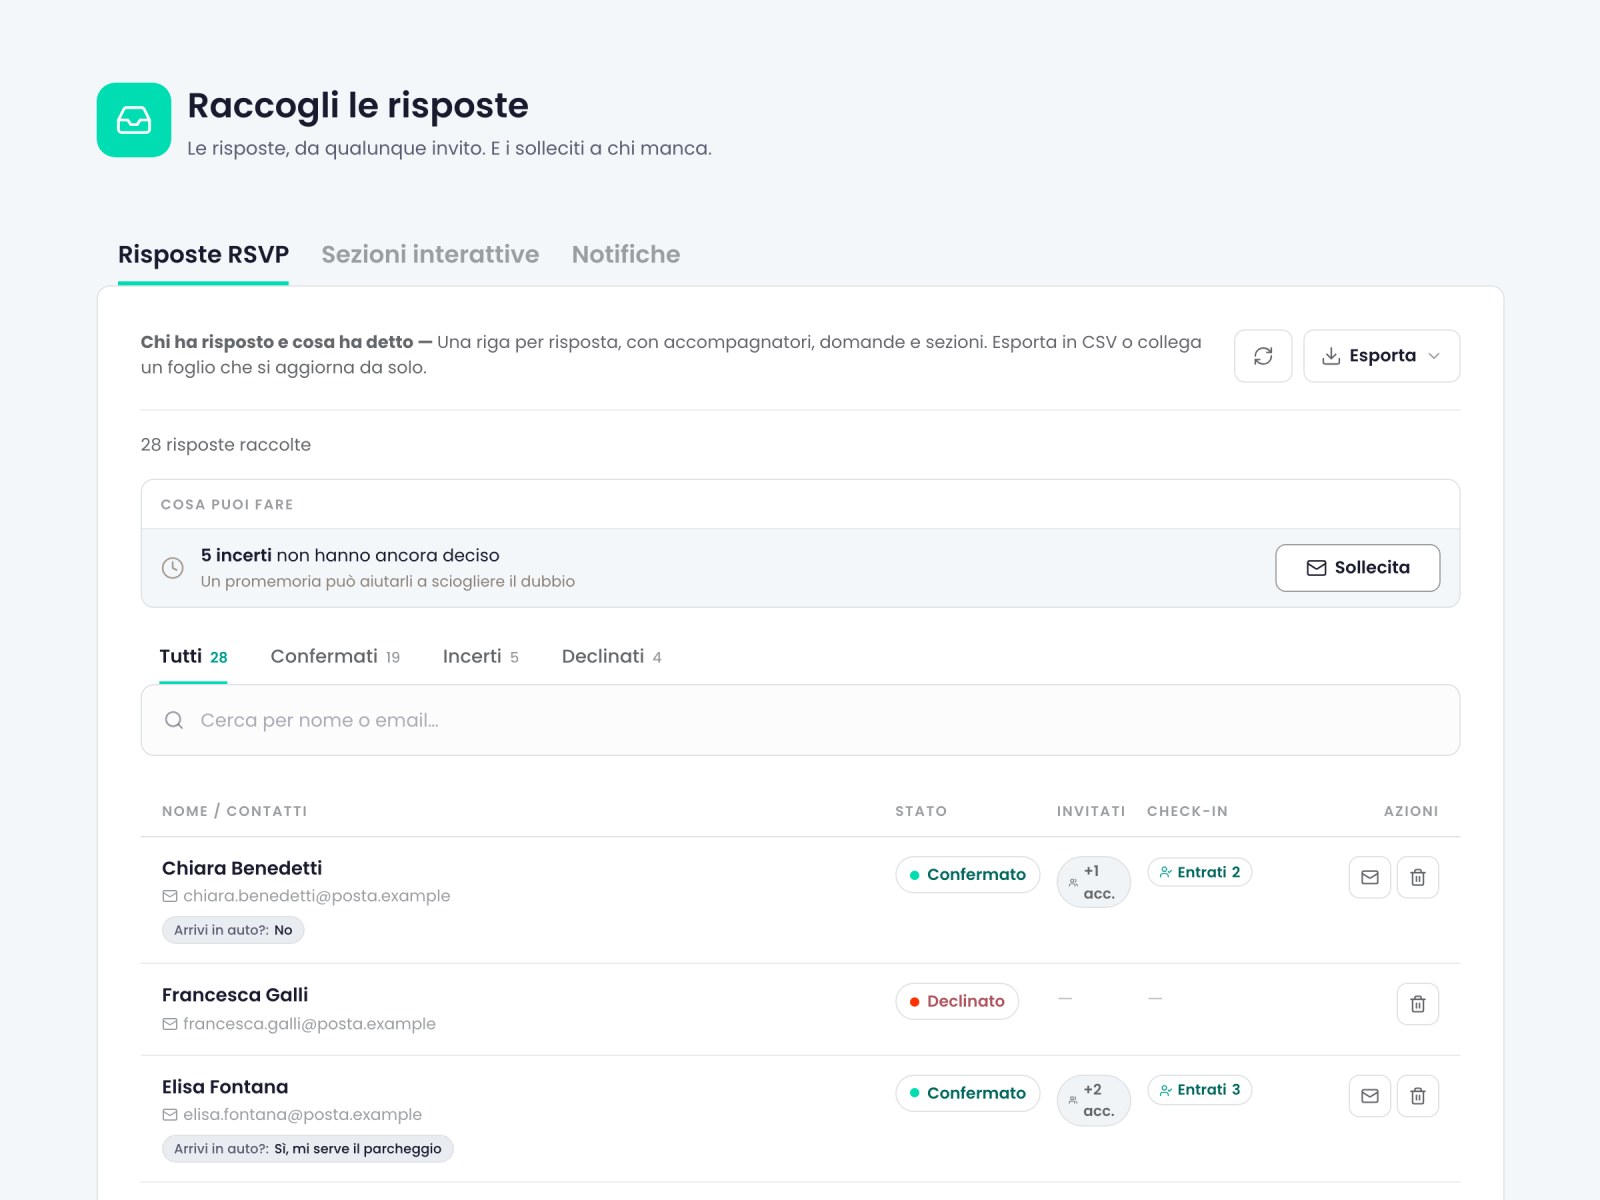The image size is (1600, 1200).
Task: Click the Raccogli le risposte title
Action: pos(358,105)
